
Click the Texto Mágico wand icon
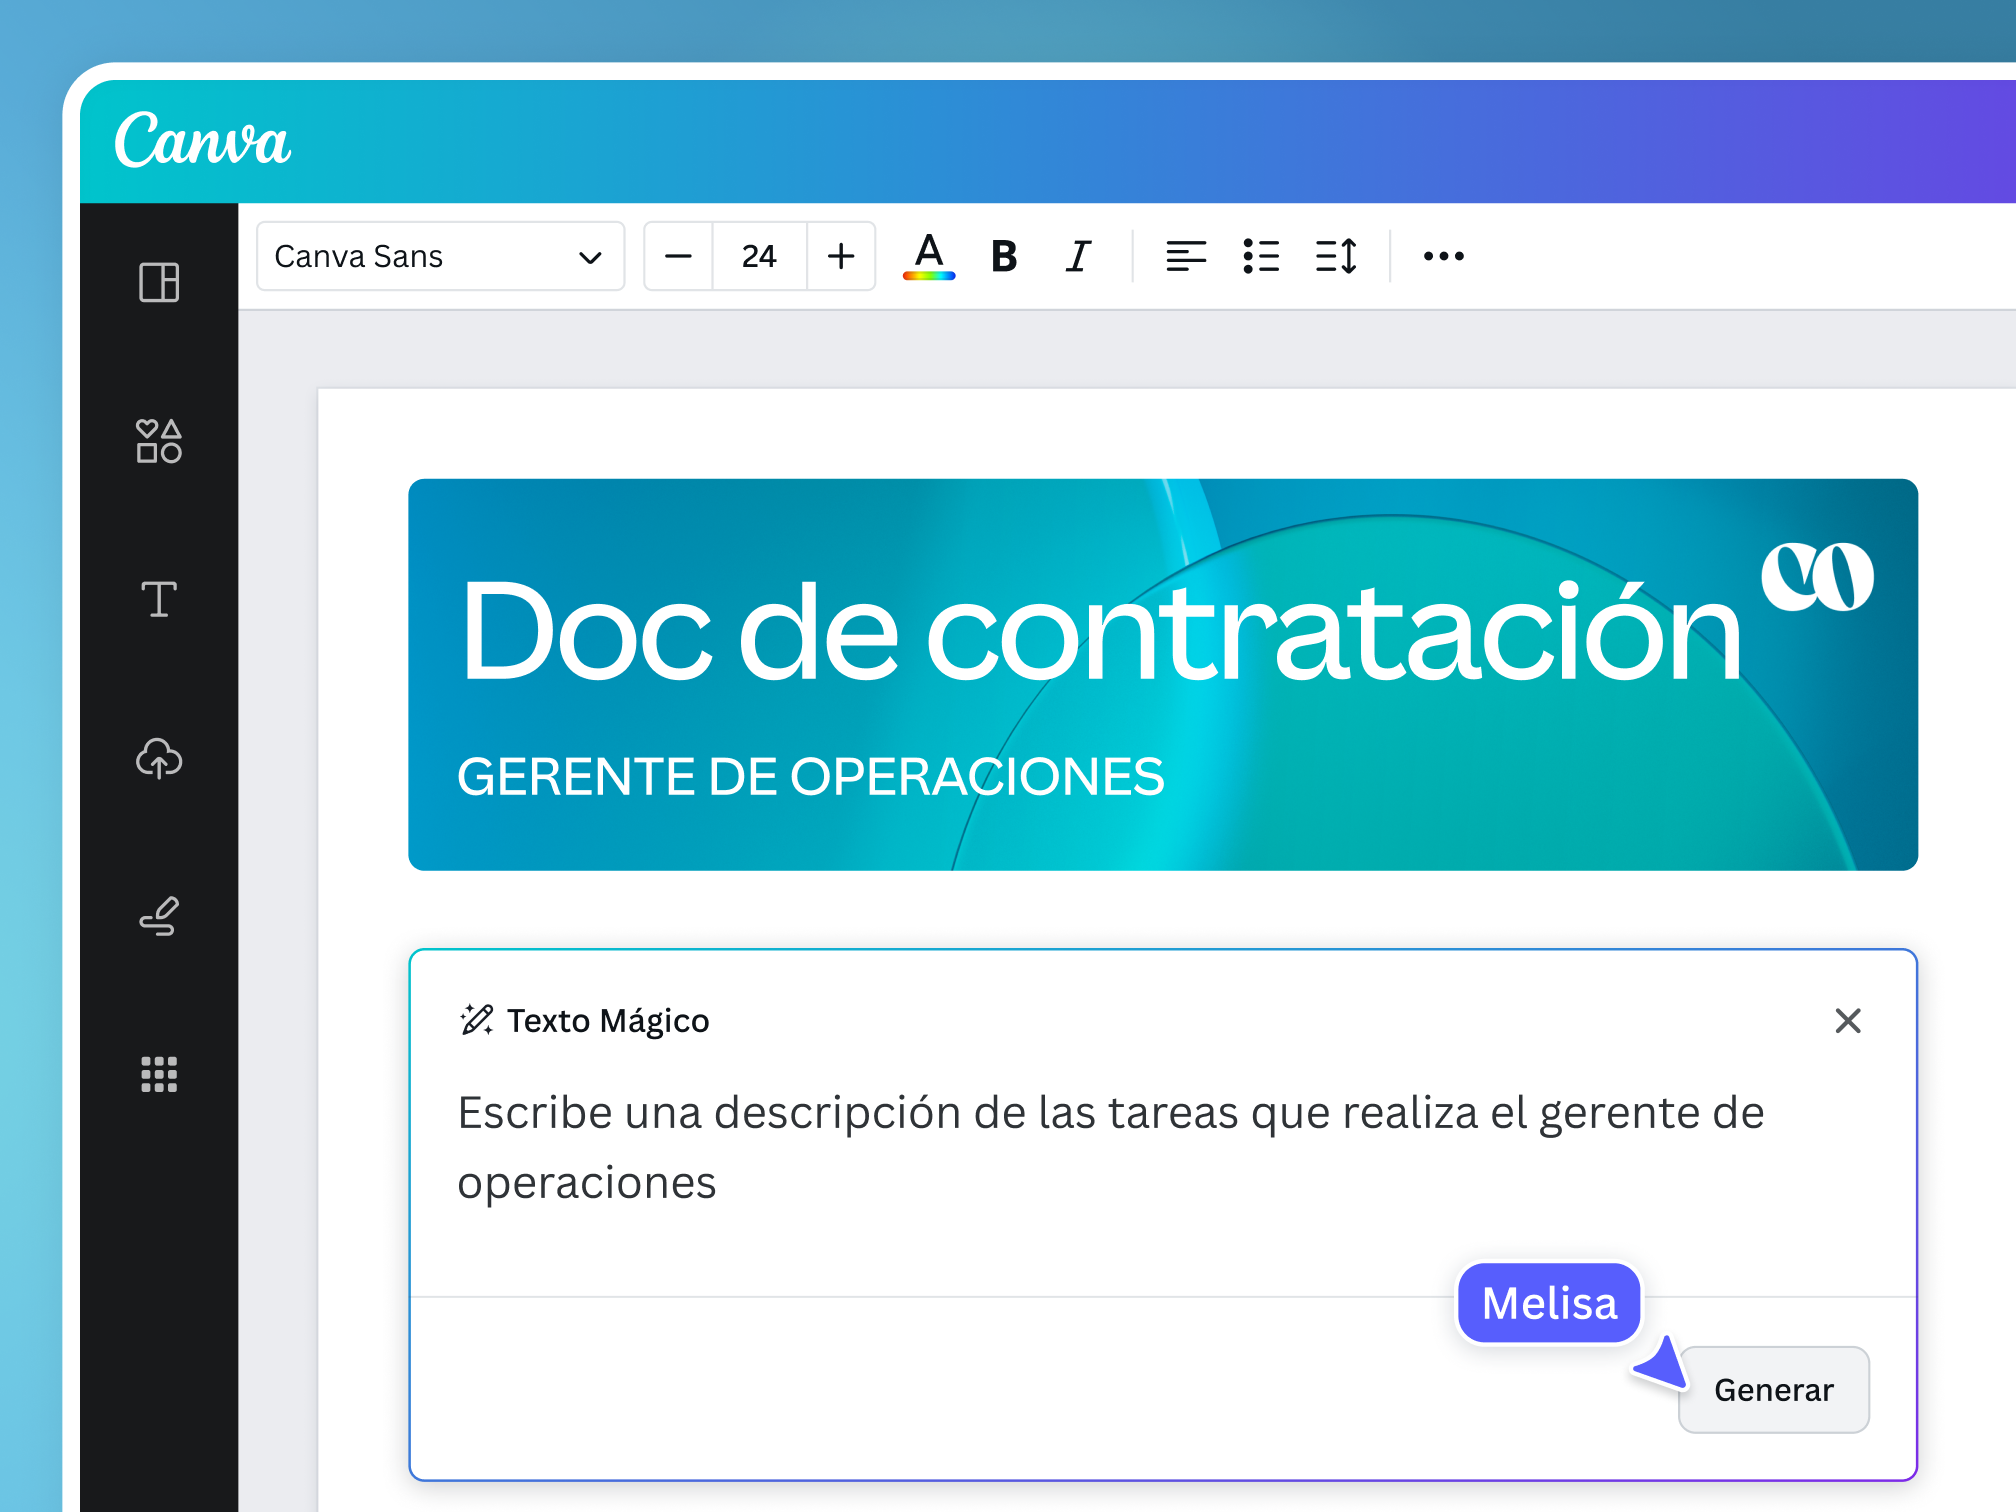tap(477, 1020)
